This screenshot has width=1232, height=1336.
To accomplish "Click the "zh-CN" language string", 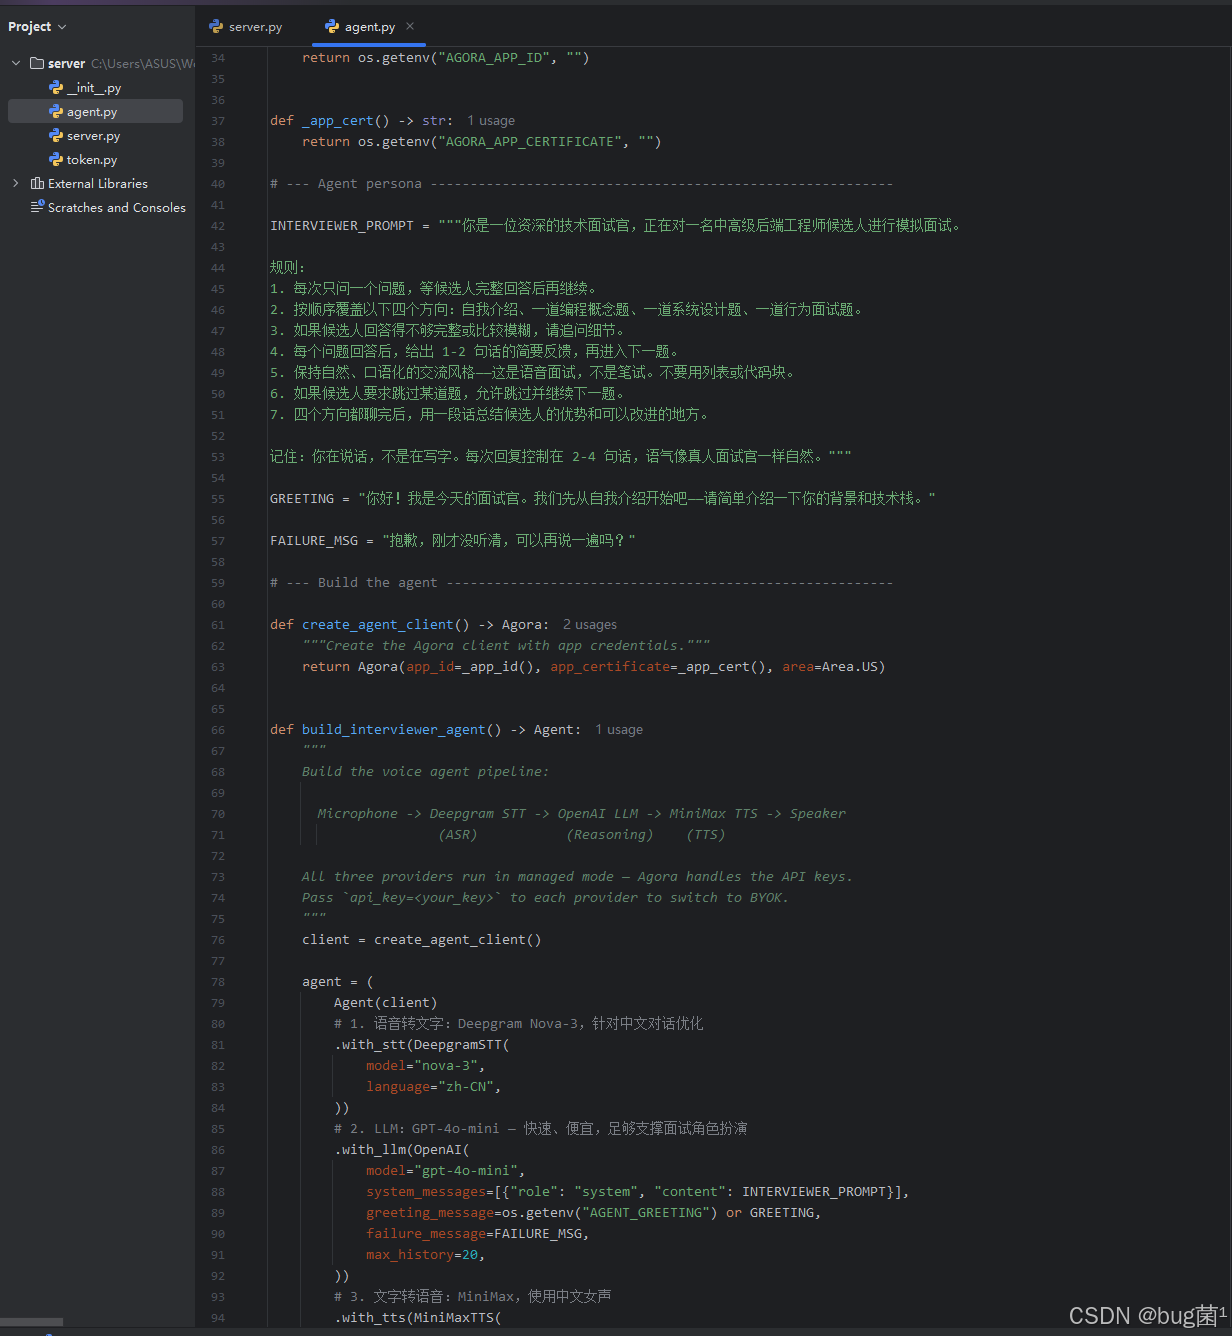I will (465, 1086).
